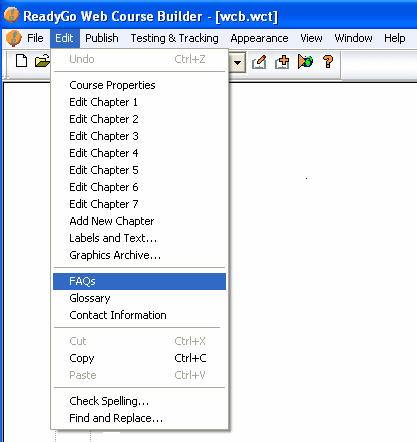The height and width of the screenshot is (442, 417).
Task: Click the Open folder toolbar icon
Action: 42,61
